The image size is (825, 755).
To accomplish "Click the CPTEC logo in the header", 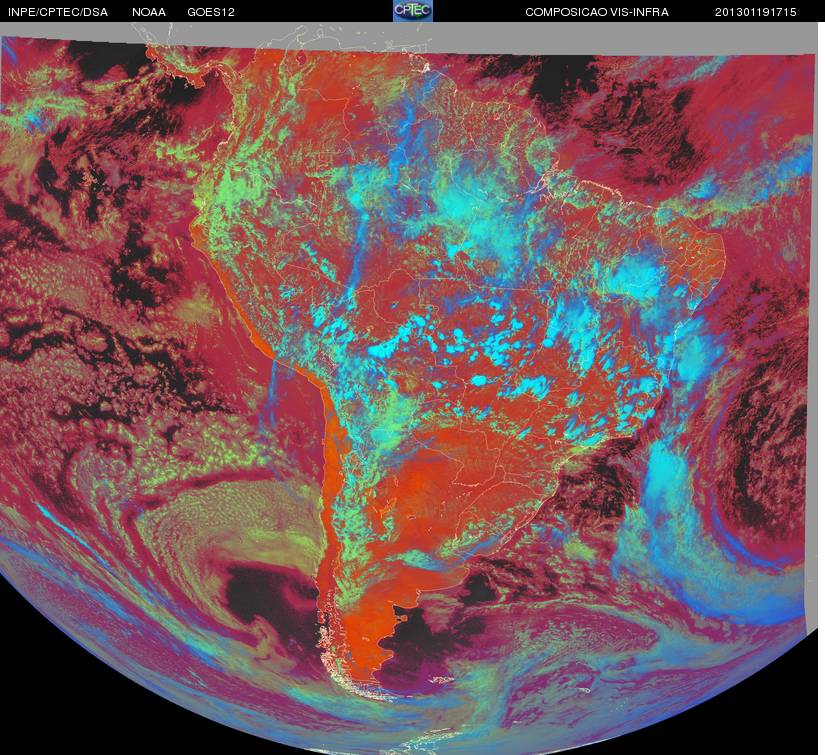I will pos(413,11).
